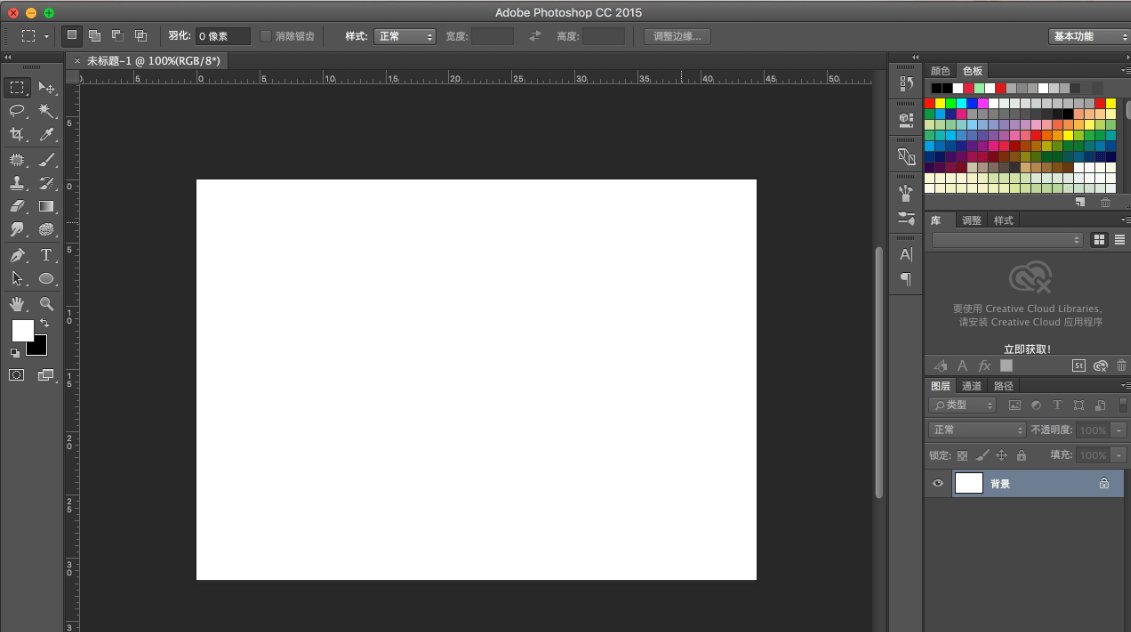The width and height of the screenshot is (1131, 632).
Task: Select the Magic Wand tool
Action: point(46,111)
